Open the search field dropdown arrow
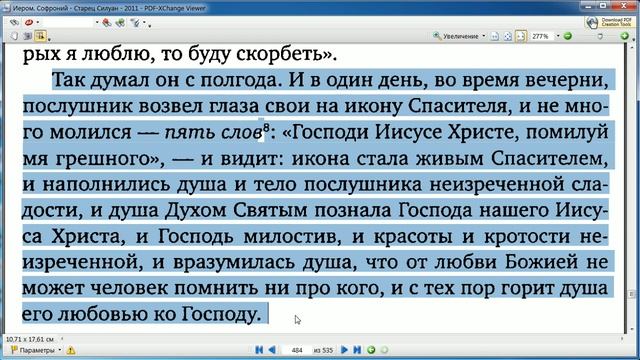The width and height of the screenshot is (640, 360). coord(97,22)
